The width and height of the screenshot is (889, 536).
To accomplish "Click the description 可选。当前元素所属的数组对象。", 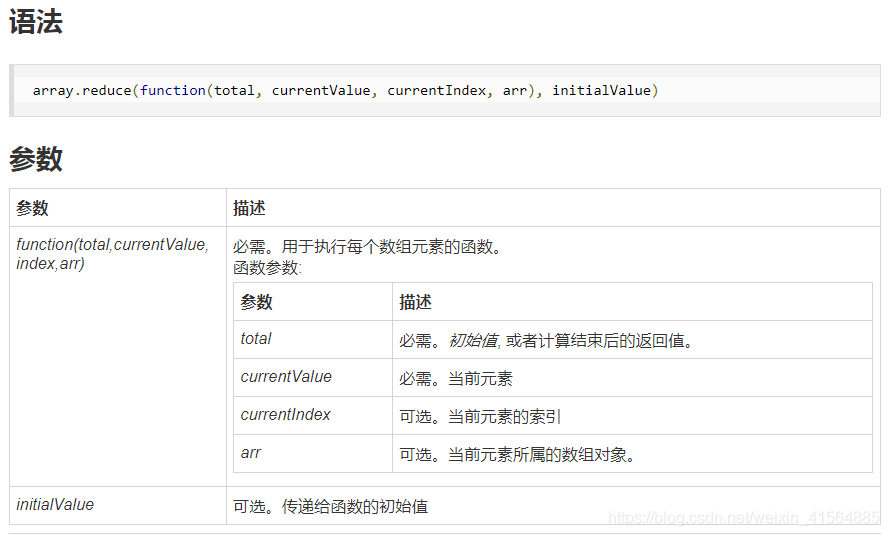I will coord(517,455).
